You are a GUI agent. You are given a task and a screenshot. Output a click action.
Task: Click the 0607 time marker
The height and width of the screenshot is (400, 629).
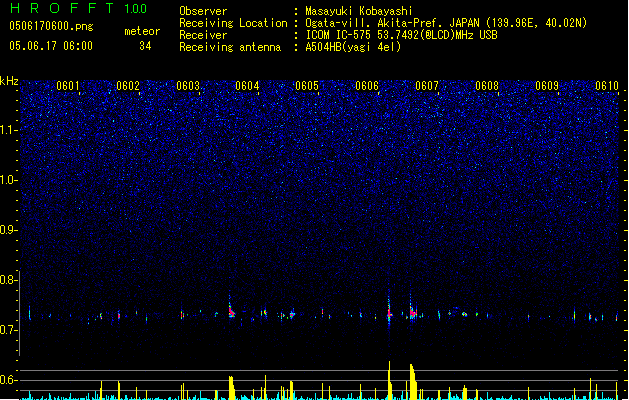pyautogui.click(x=427, y=86)
